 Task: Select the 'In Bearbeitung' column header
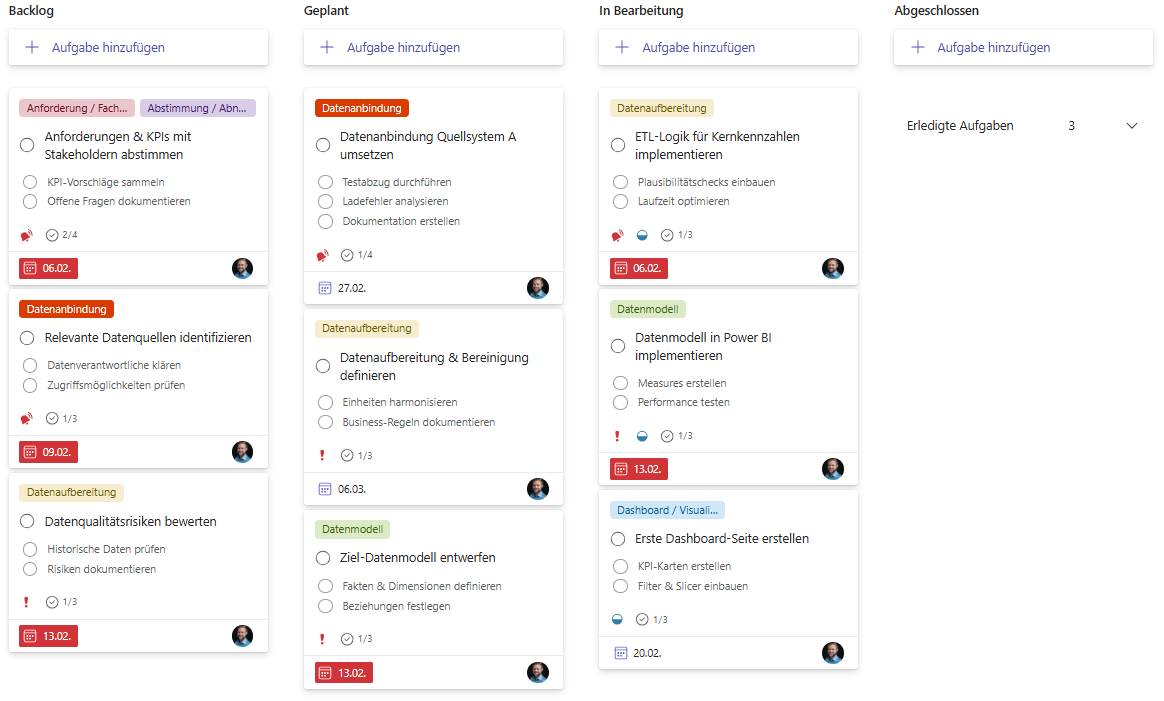640,11
